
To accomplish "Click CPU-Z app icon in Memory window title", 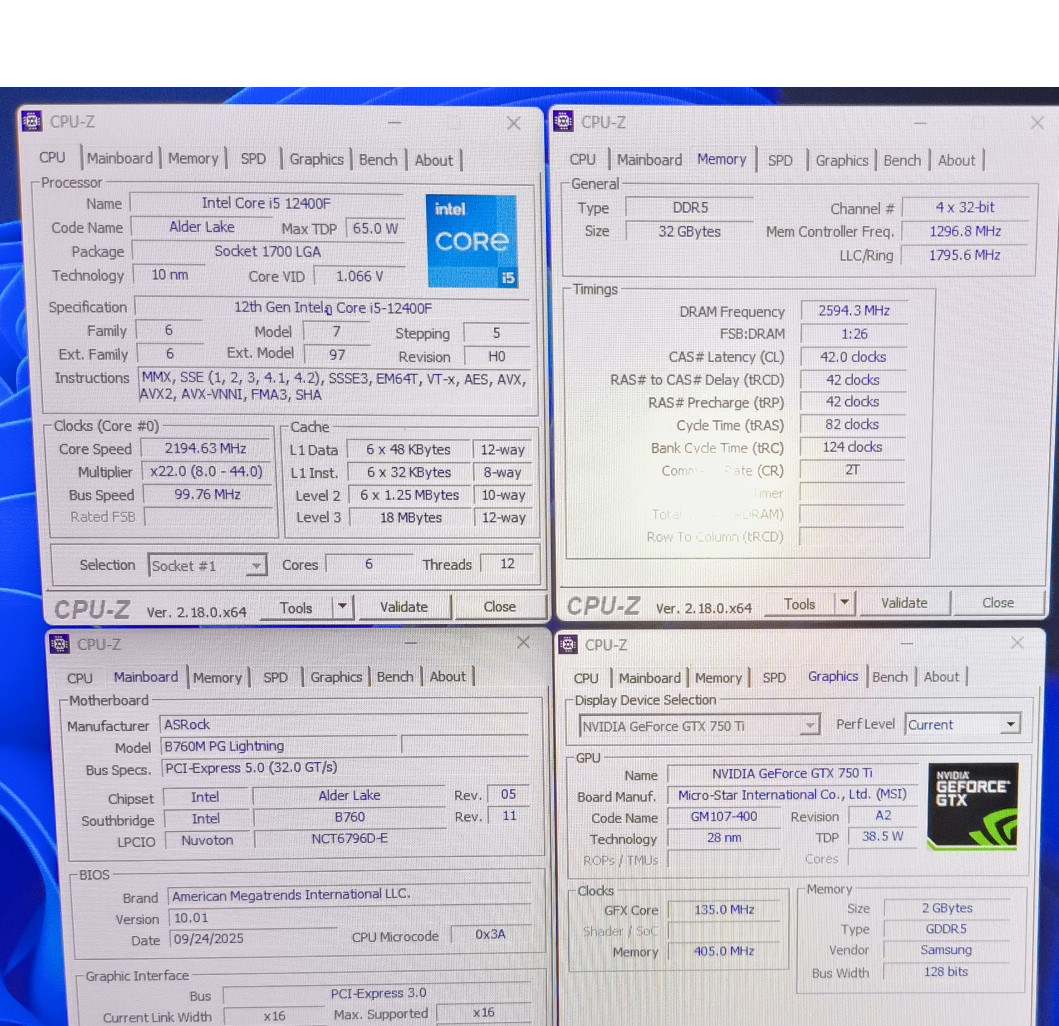I will coord(564,121).
